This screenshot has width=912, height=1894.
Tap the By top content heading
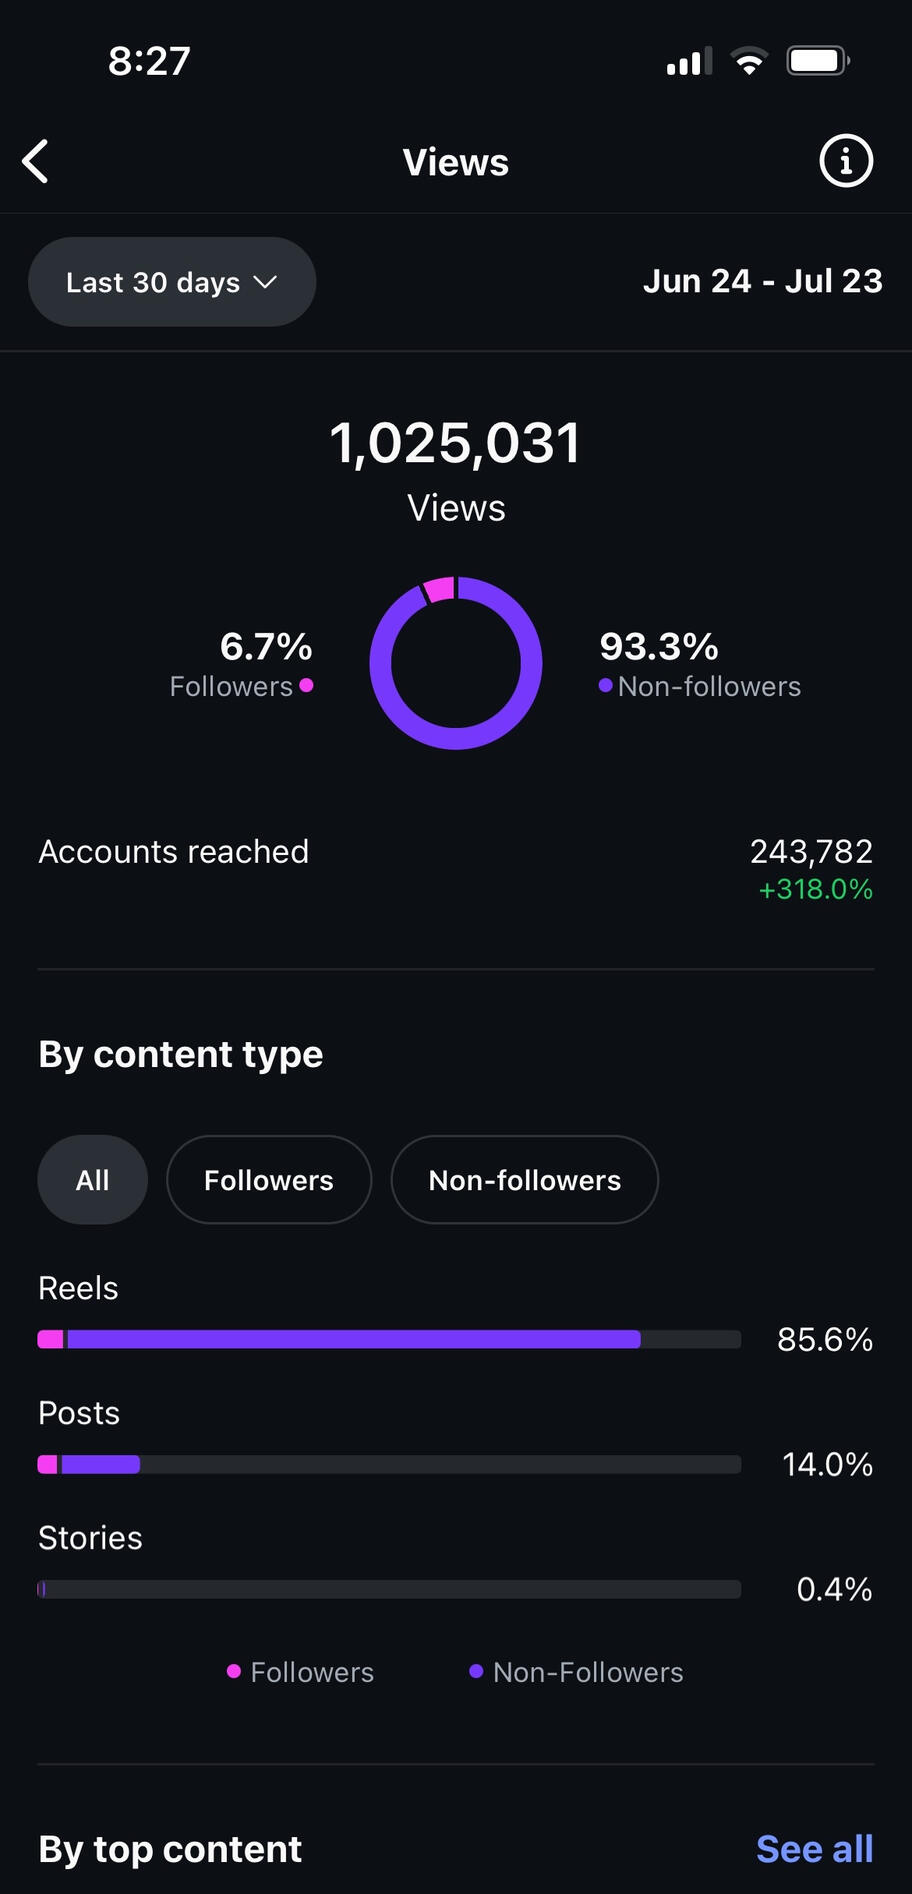[x=170, y=1849]
